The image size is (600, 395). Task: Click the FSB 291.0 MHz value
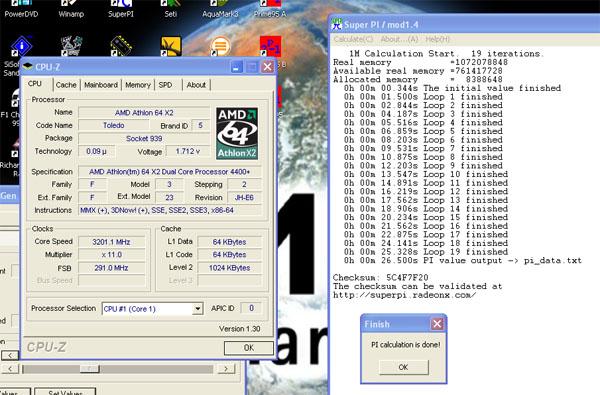111,268
